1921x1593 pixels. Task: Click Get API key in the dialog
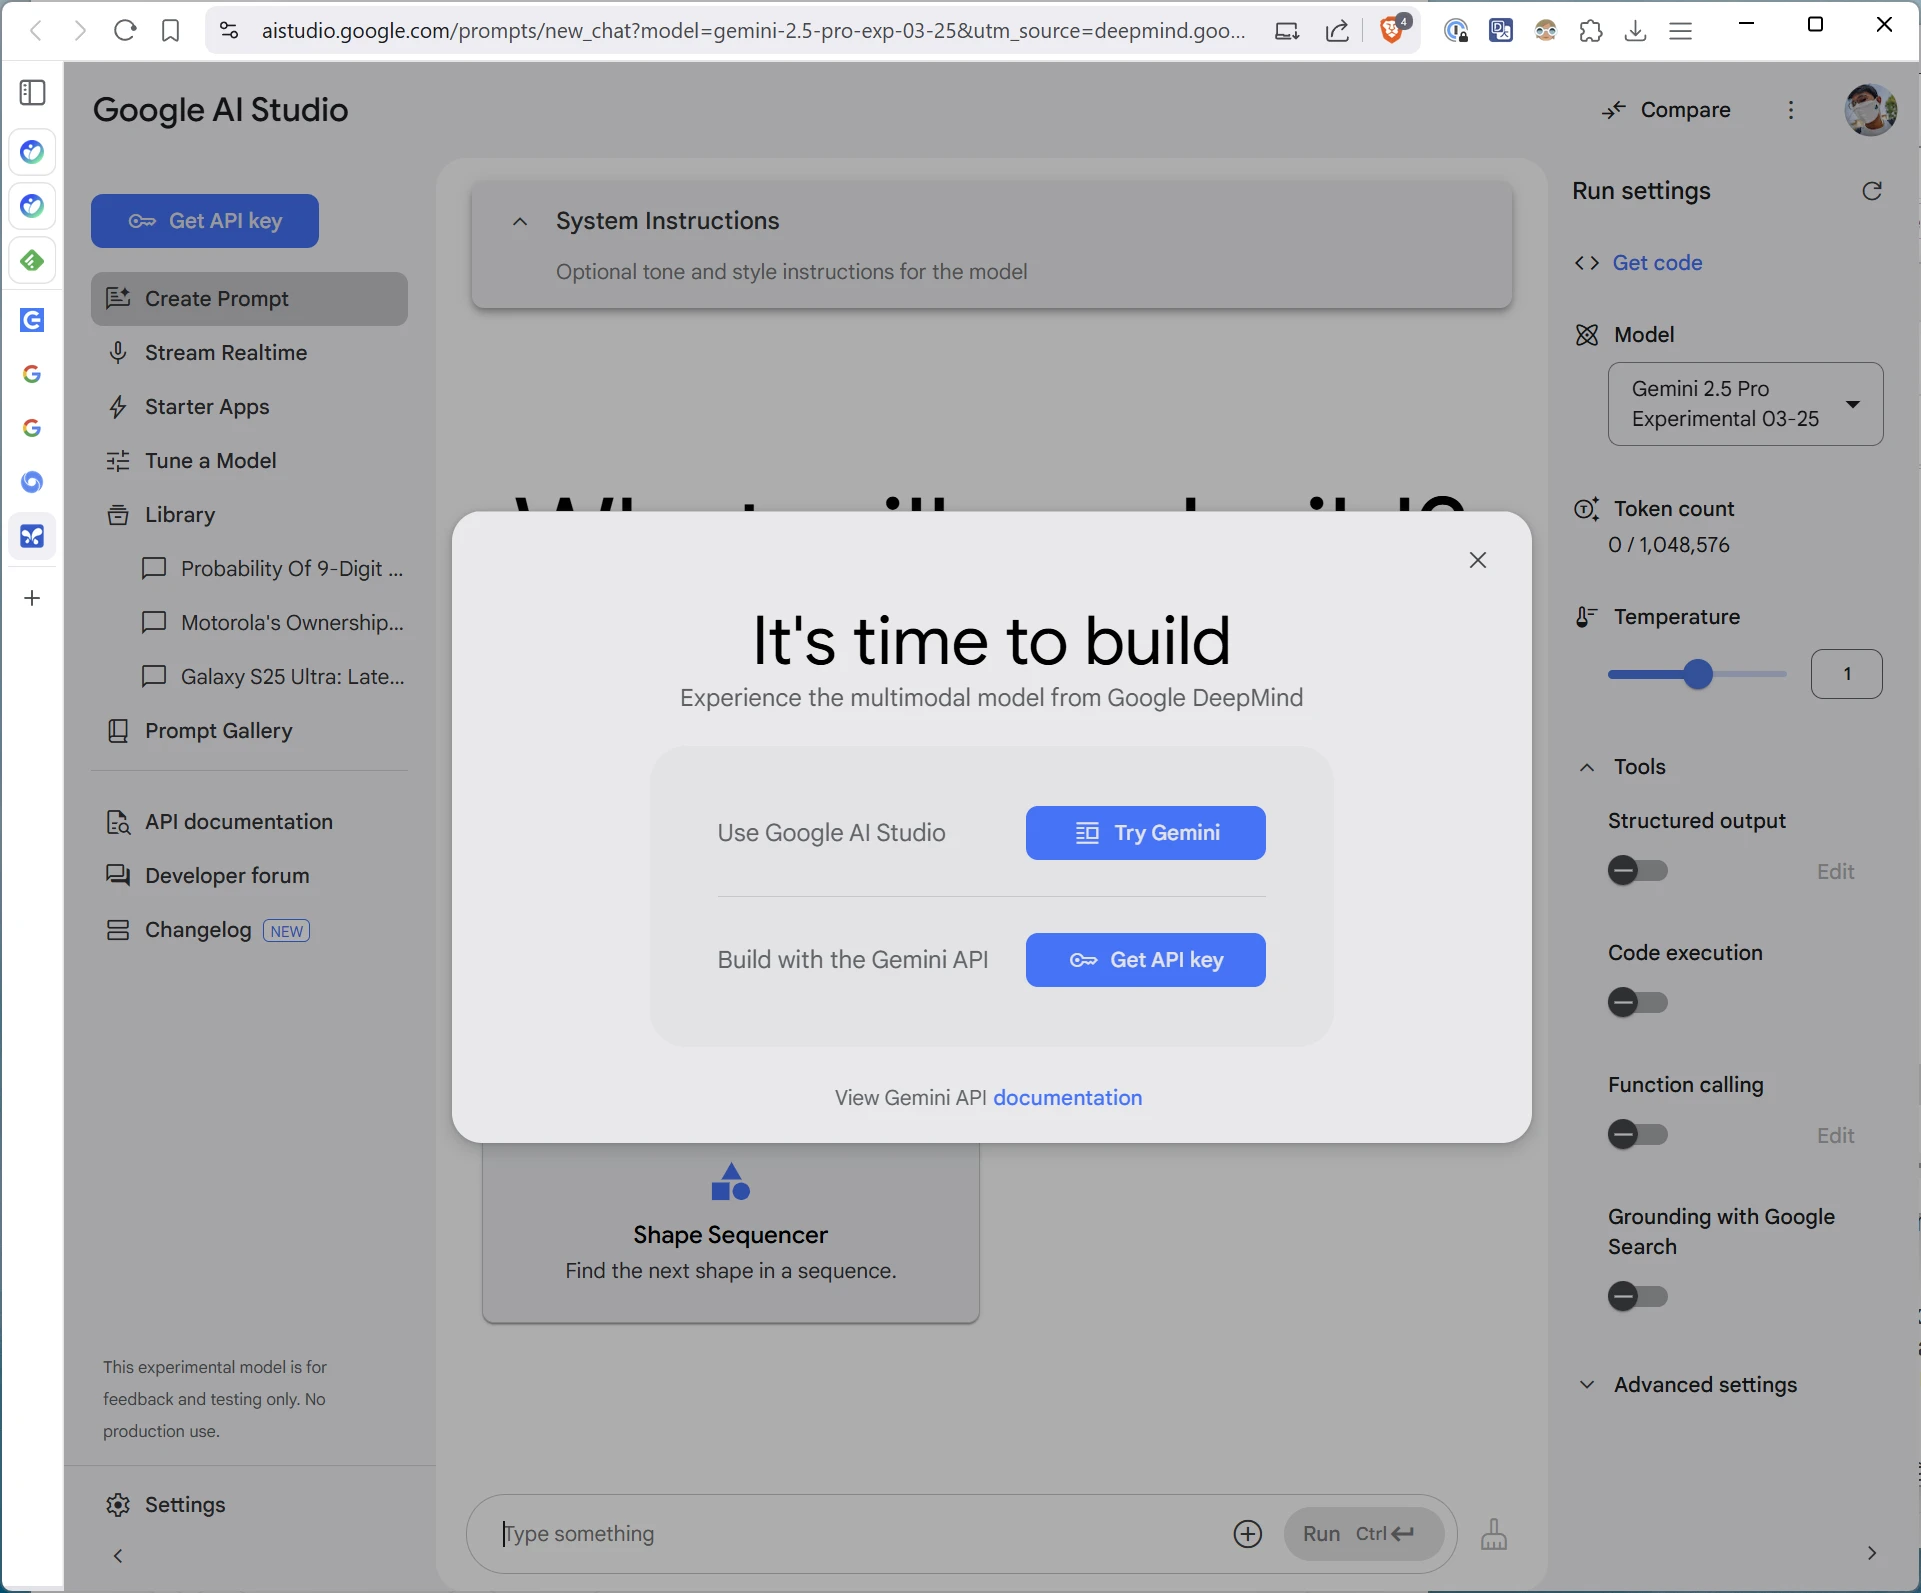point(1146,960)
